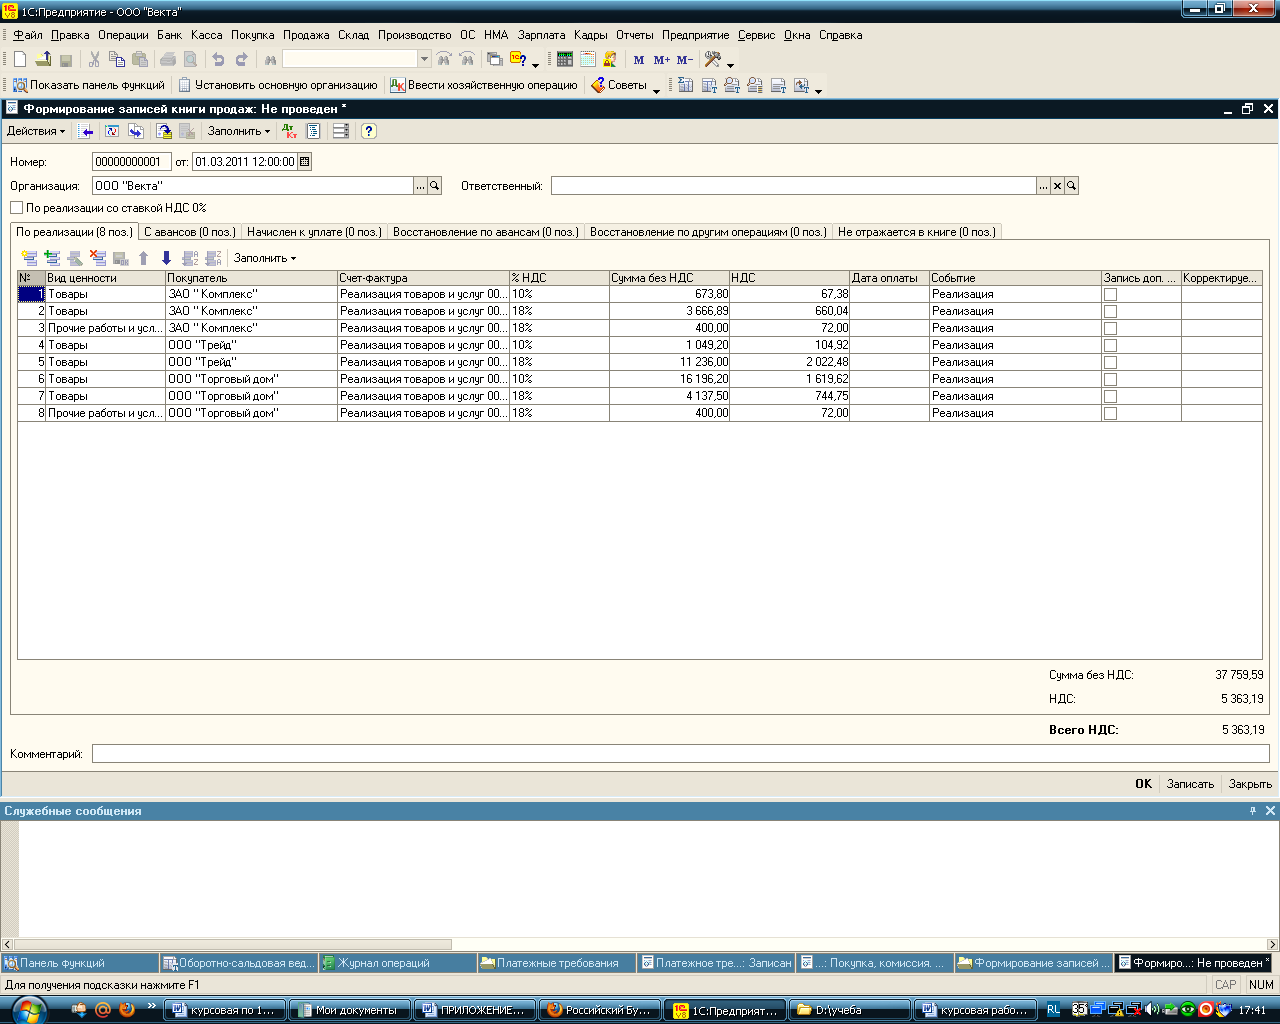
Task: Check 'Запись доп.' box in row 2
Action: point(1110,311)
